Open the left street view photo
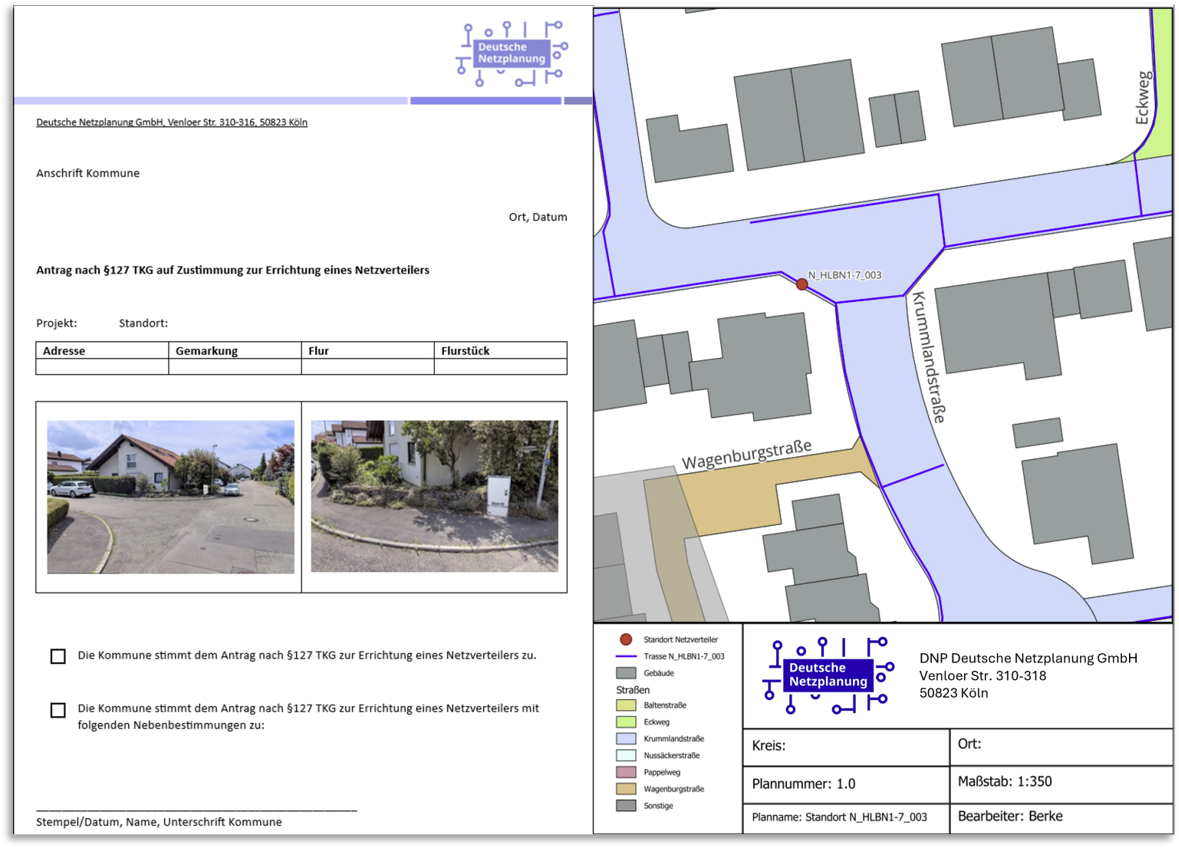The height and width of the screenshot is (848, 1179). pos(170,497)
